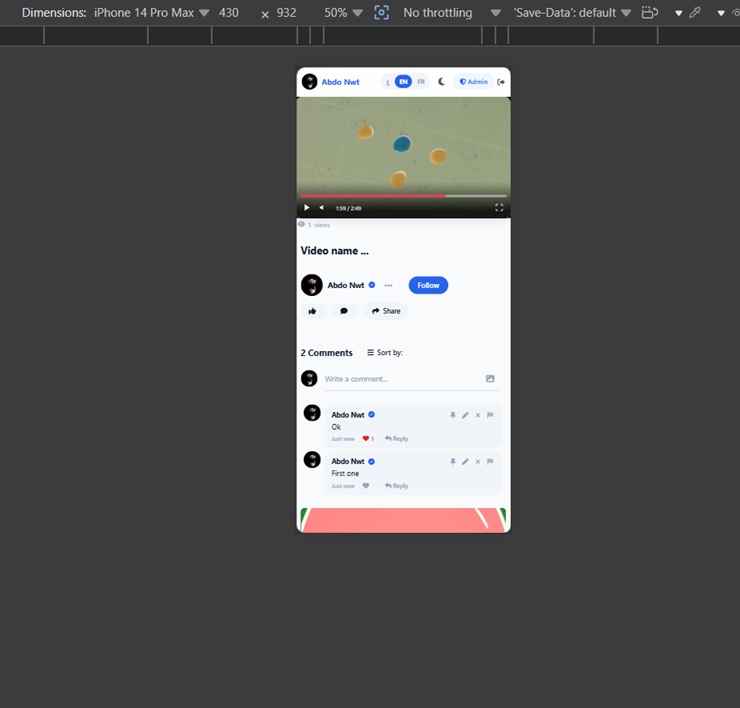740x708 pixels.
Task: Click the header profile avatar
Action: pos(310,82)
